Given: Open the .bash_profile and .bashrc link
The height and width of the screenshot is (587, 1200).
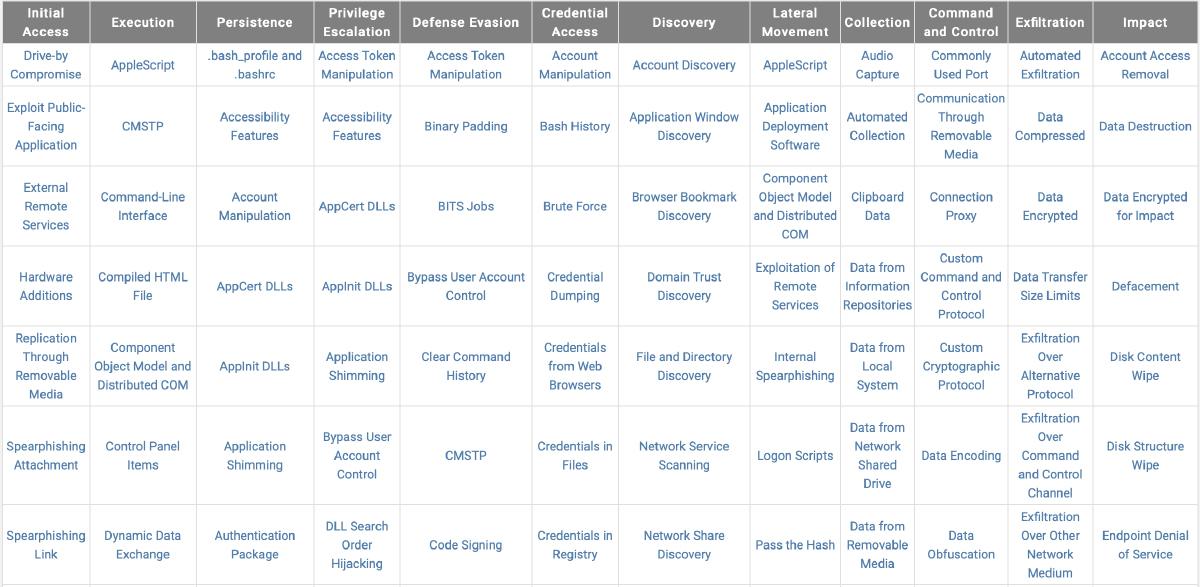Looking at the screenshot, I should [255, 65].
